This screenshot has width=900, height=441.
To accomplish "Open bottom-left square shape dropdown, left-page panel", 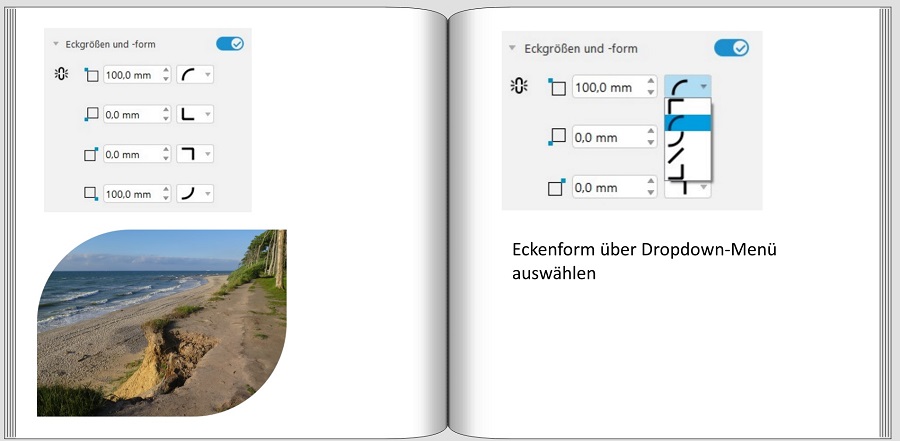I will click(195, 114).
